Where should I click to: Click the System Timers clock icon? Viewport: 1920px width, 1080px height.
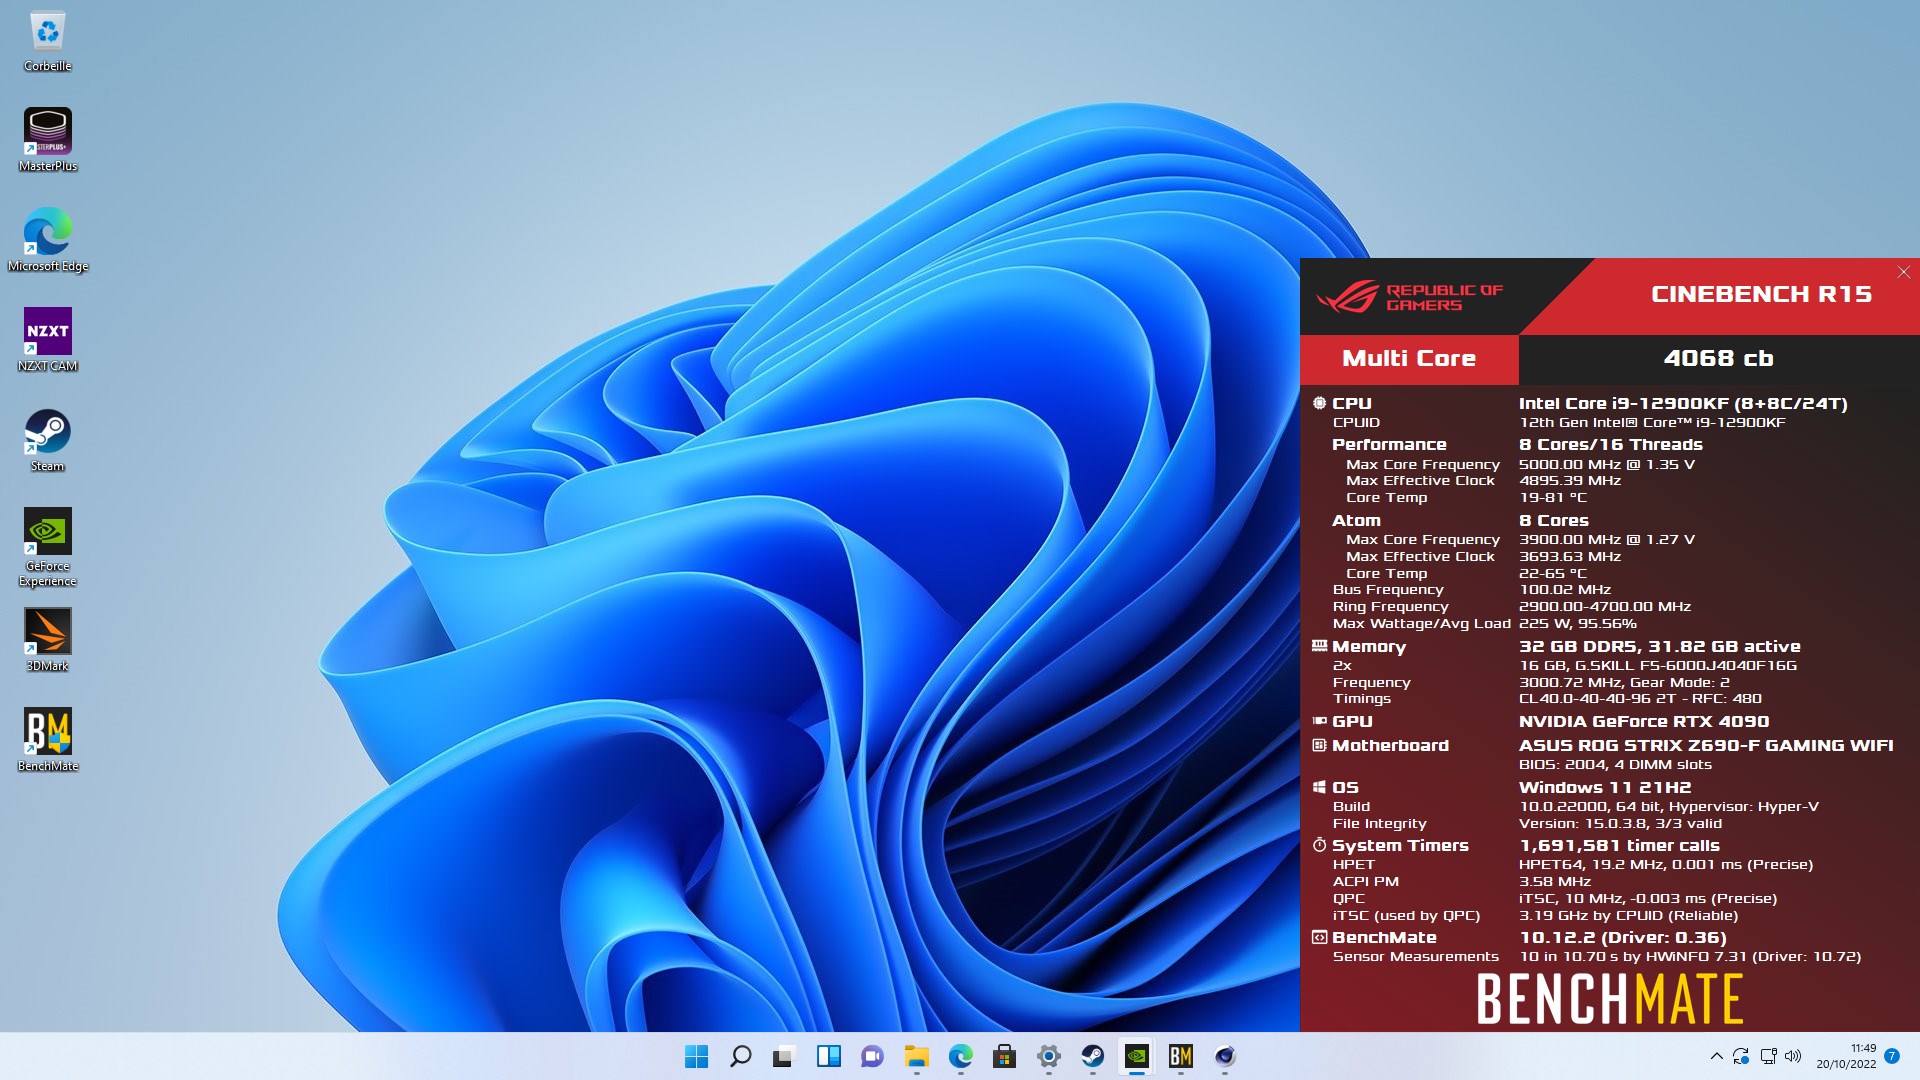[1319, 845]
